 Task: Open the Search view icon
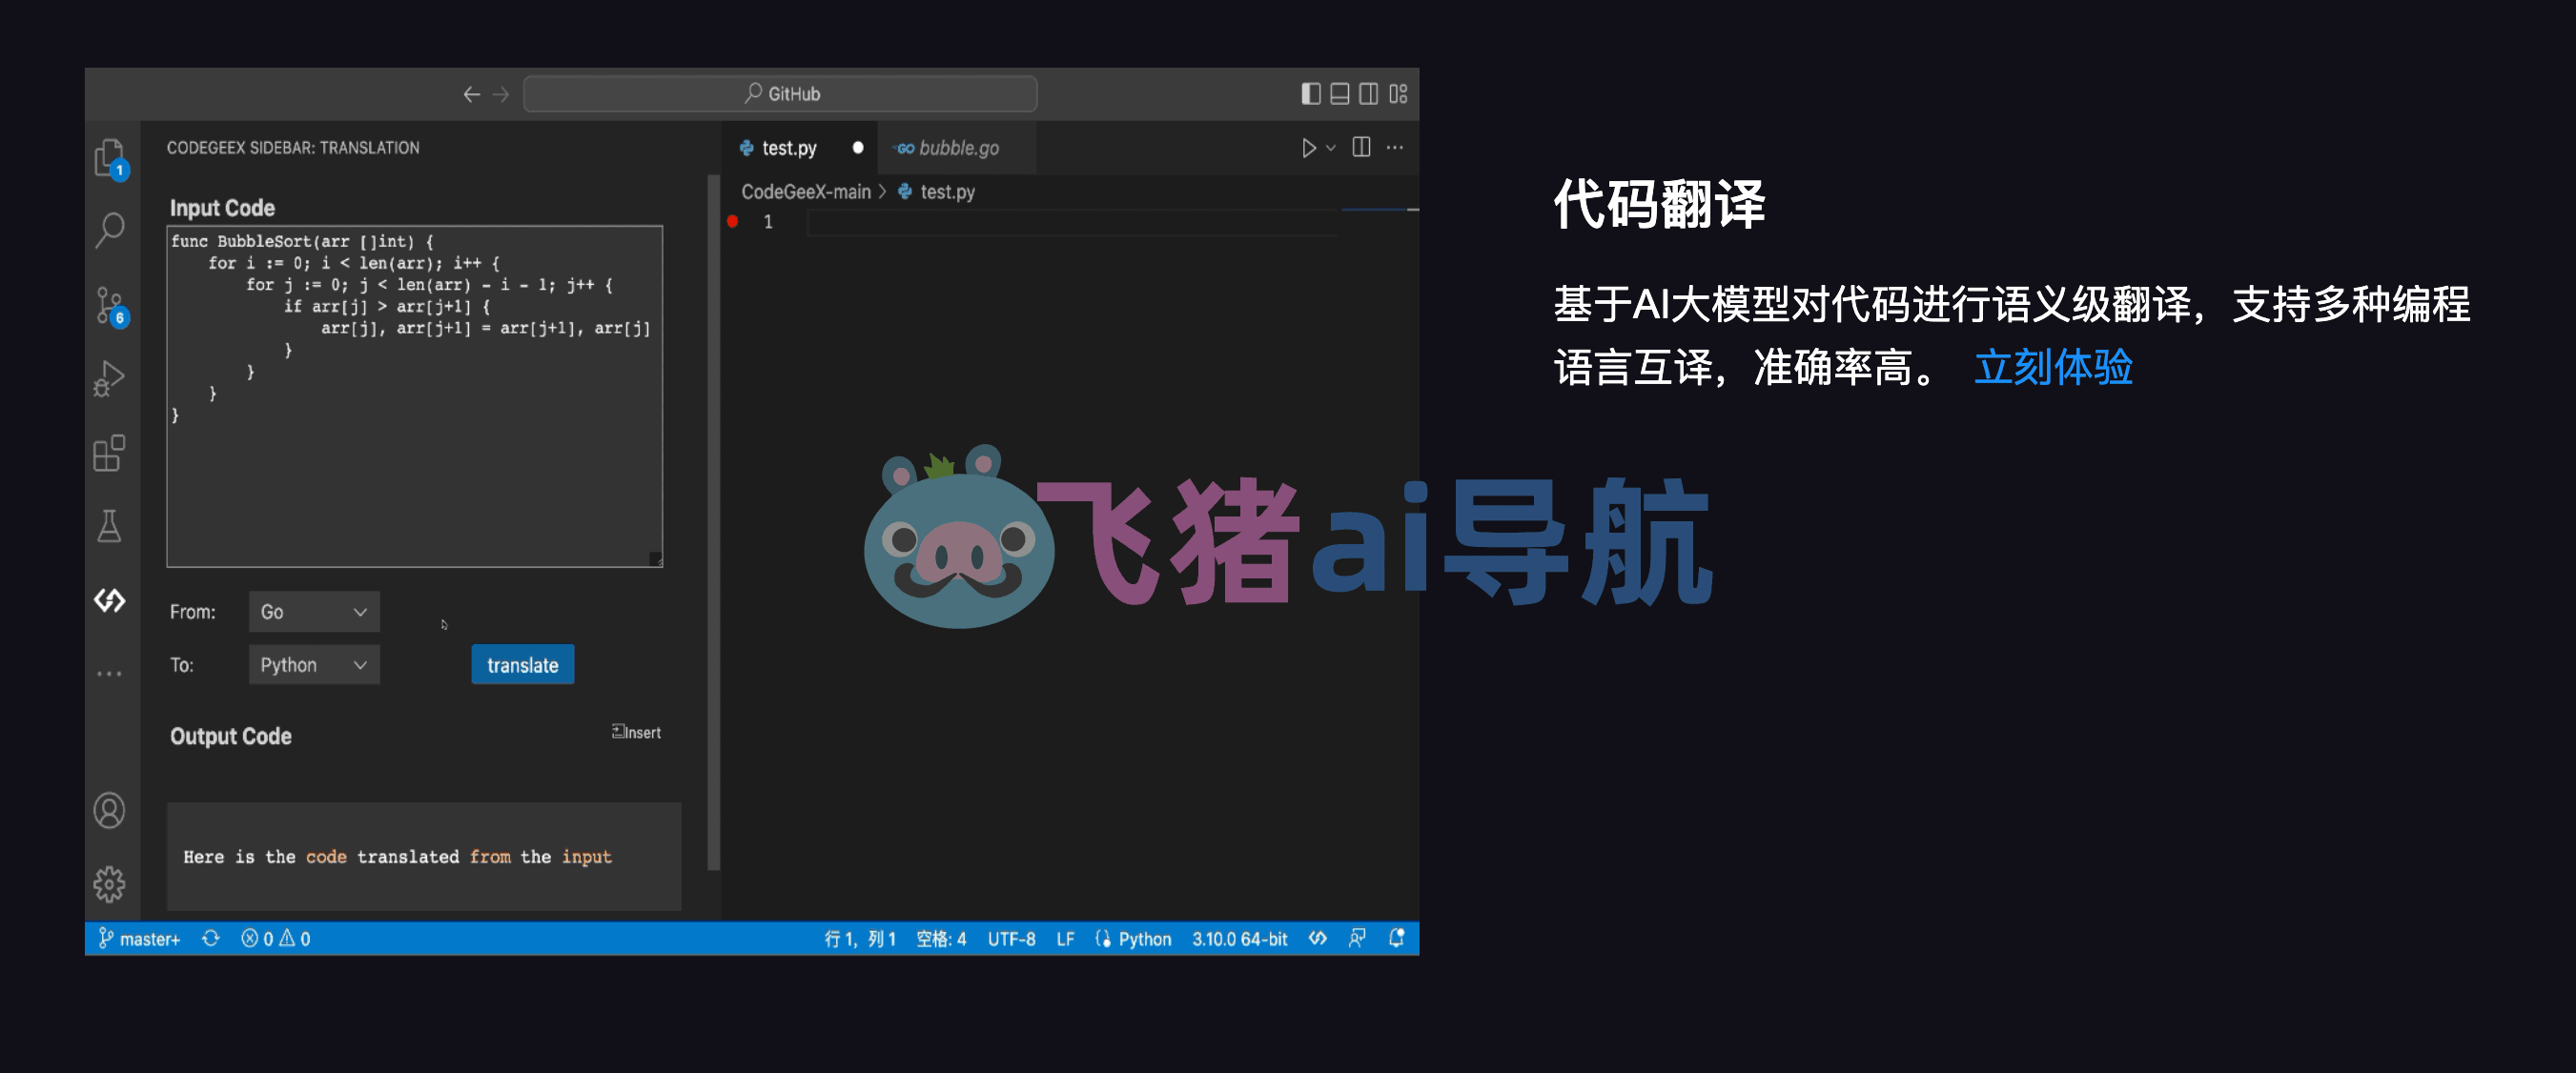tap(110, 230)
